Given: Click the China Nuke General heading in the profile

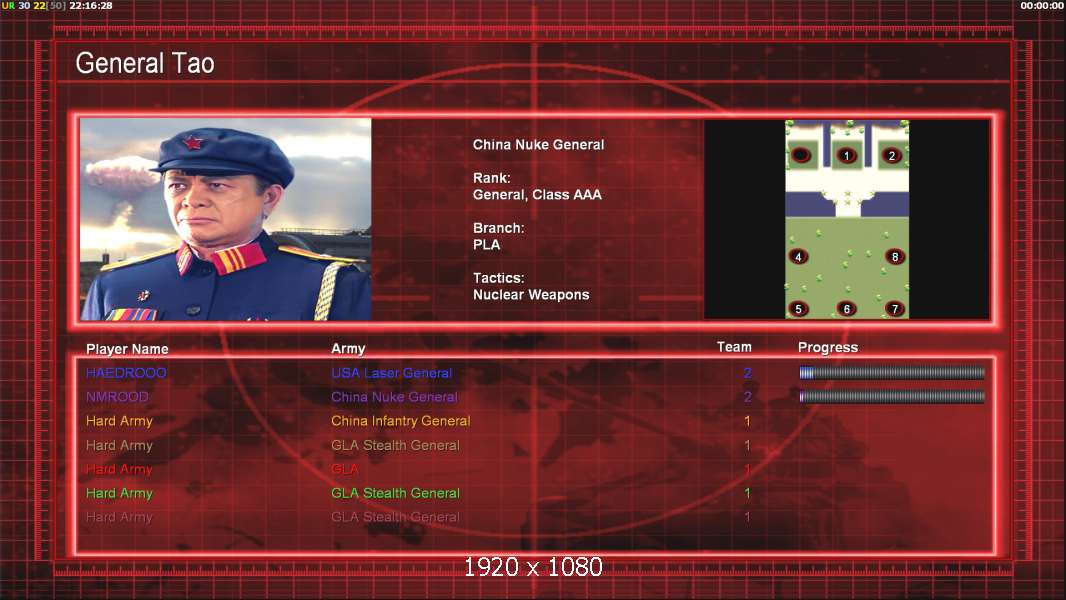Looking at the screenshot, I should (x=538, y=145).
